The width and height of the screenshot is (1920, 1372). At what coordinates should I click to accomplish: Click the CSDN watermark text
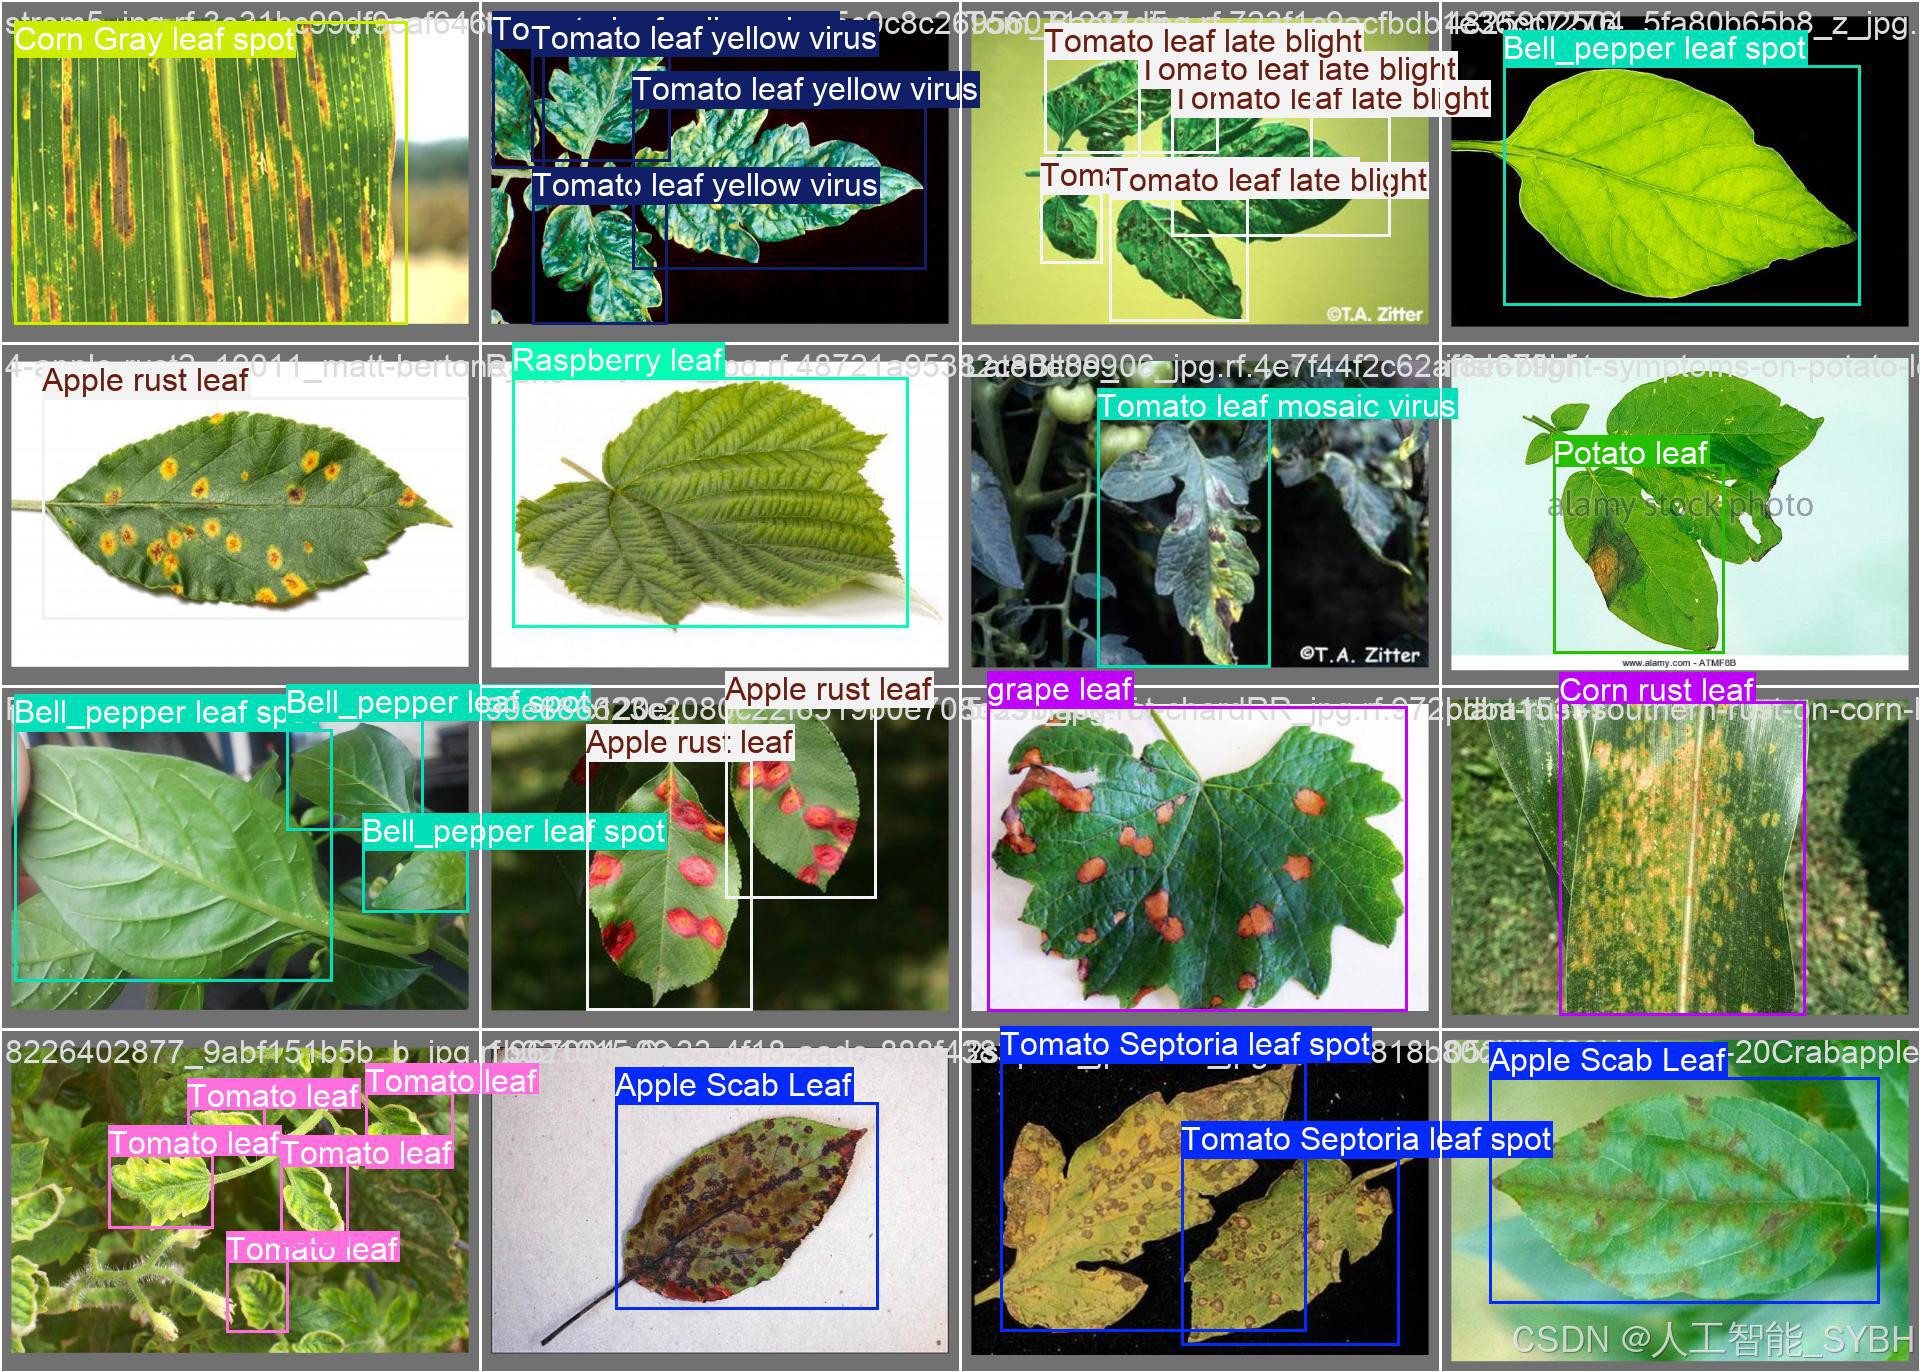1712,1340
